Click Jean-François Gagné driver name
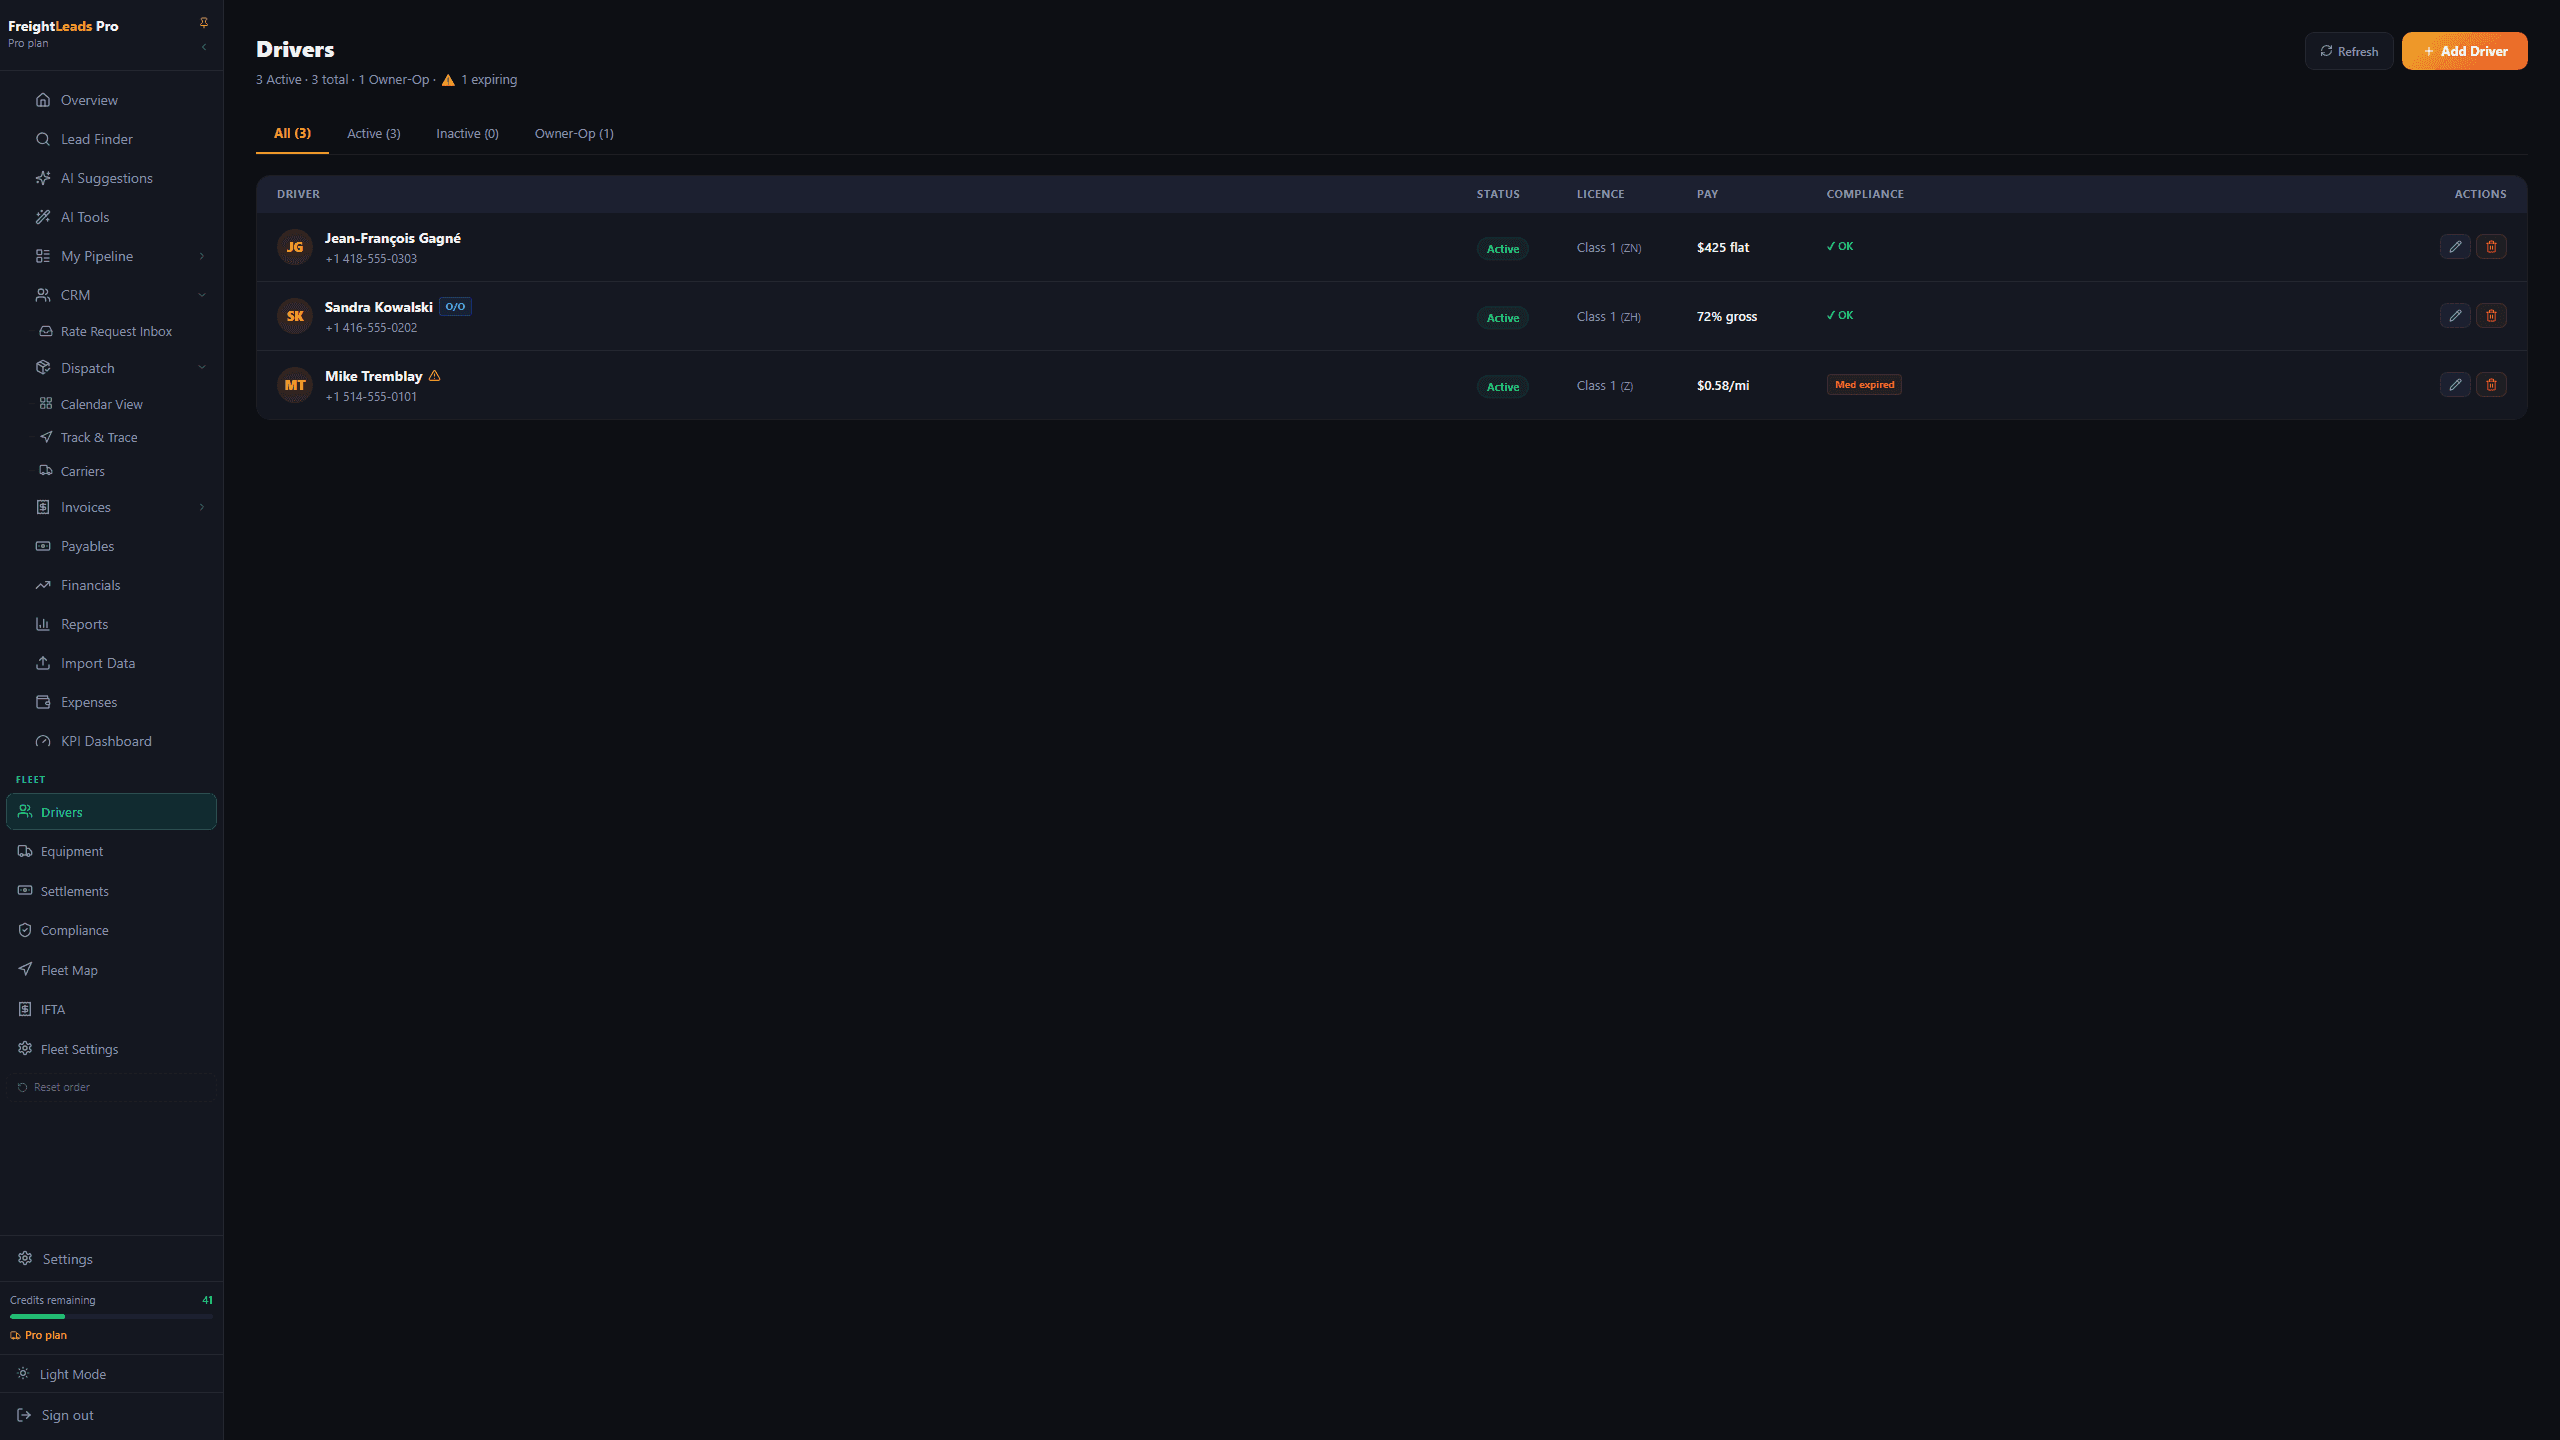Viewport: 2560px width, 1440px height. click(x=392, y=238)
